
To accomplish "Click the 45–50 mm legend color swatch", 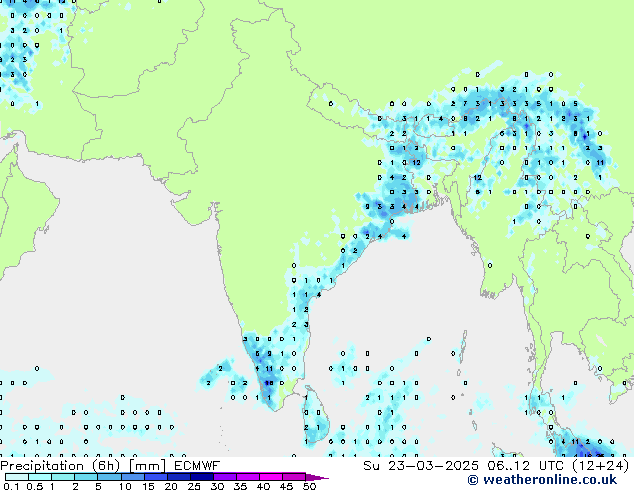I will 294,477.
